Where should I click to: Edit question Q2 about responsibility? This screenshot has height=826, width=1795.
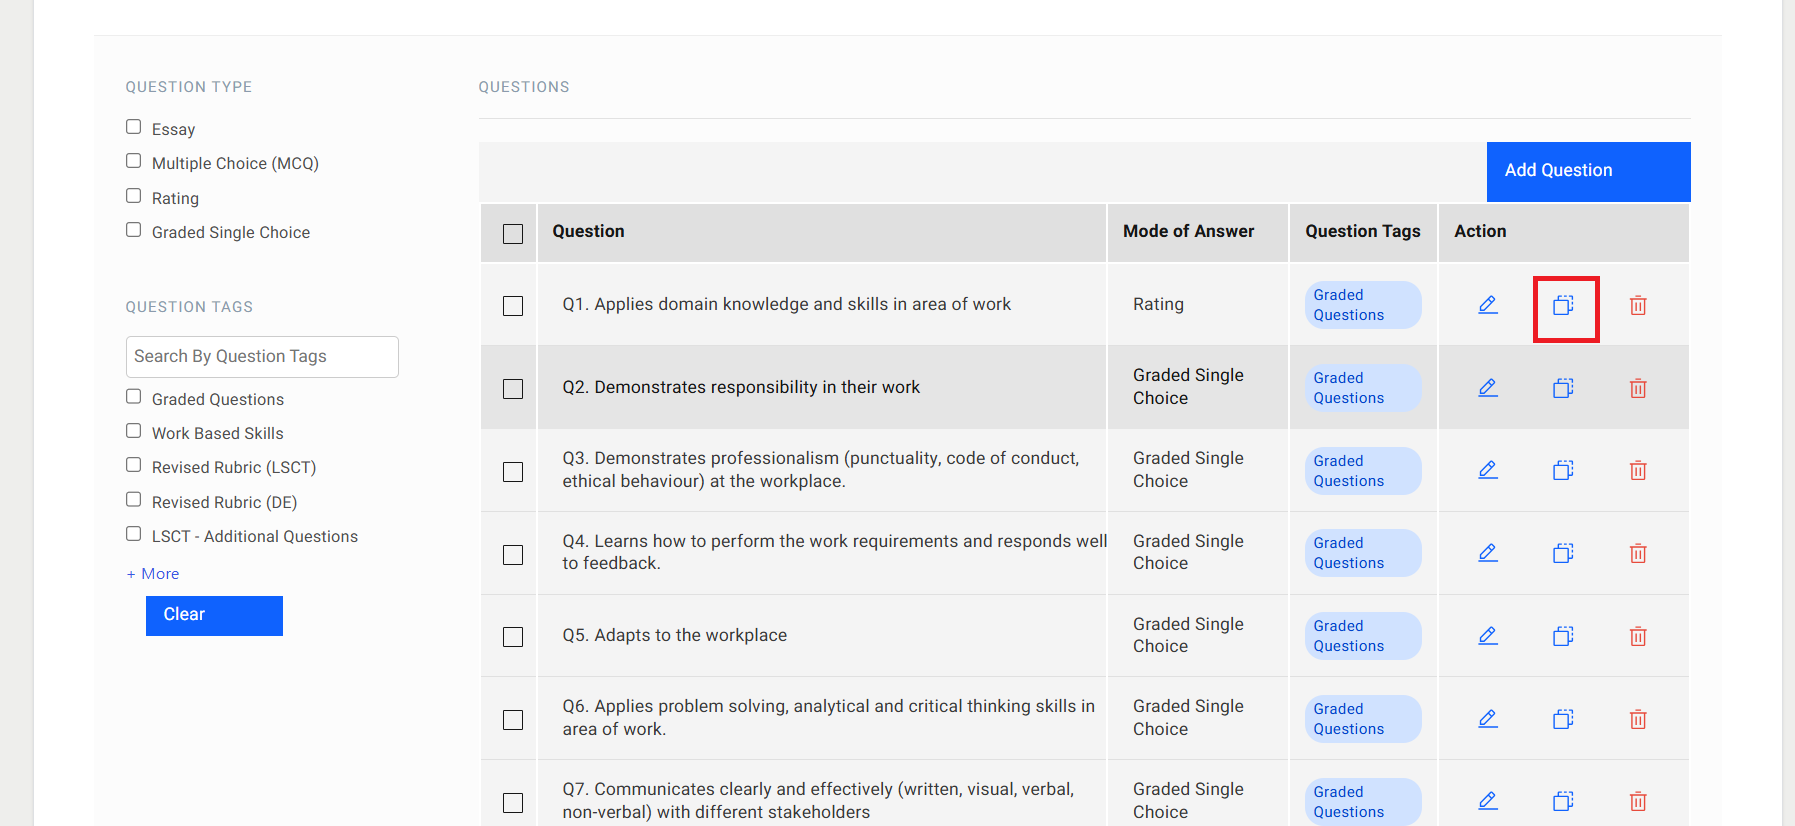pyautogui.click(x=1487, y=388)
